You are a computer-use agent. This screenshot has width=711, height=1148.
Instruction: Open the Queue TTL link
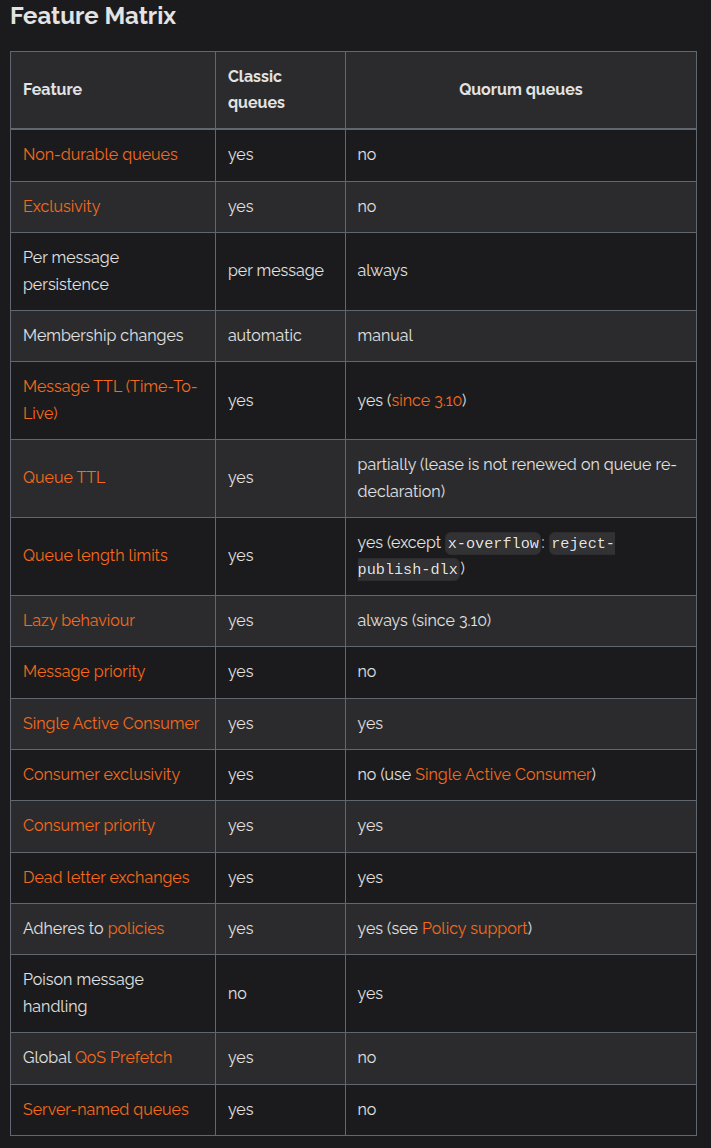click(64, 477)
